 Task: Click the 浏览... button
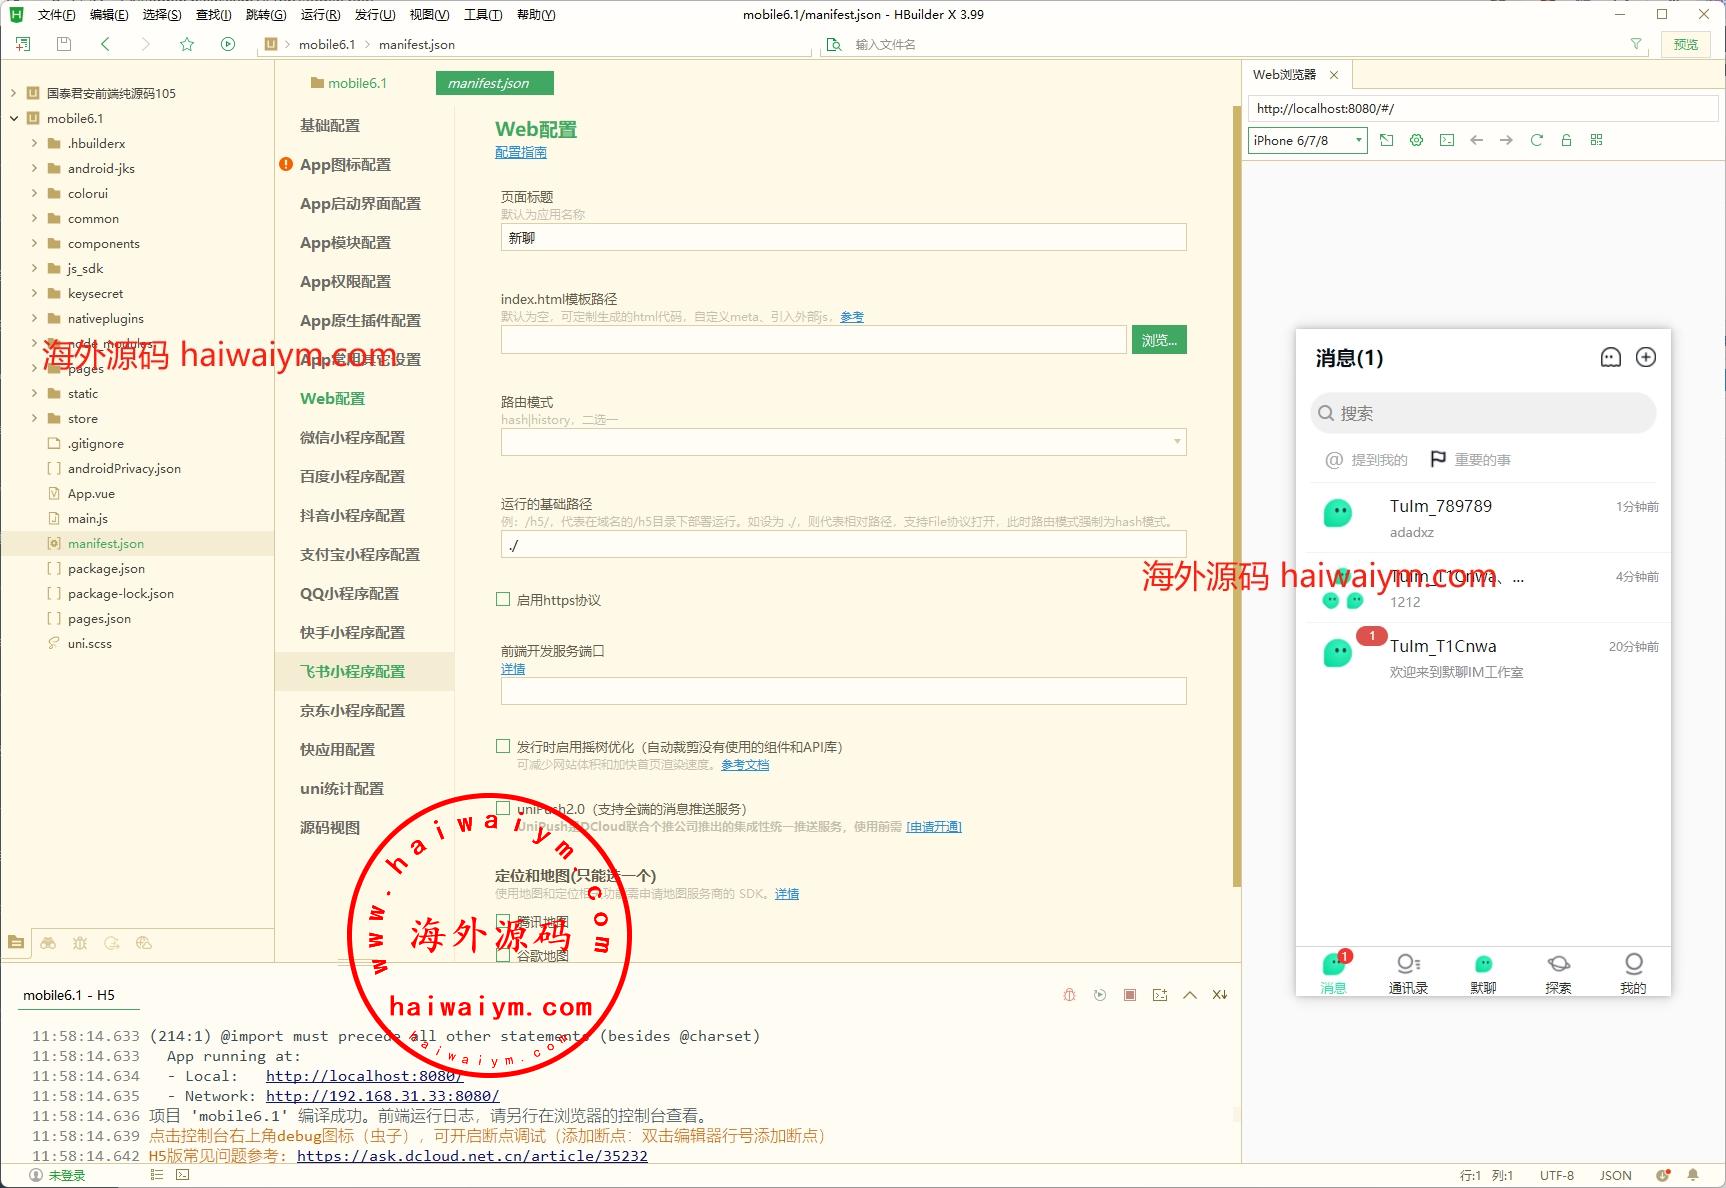[1158, 340]
